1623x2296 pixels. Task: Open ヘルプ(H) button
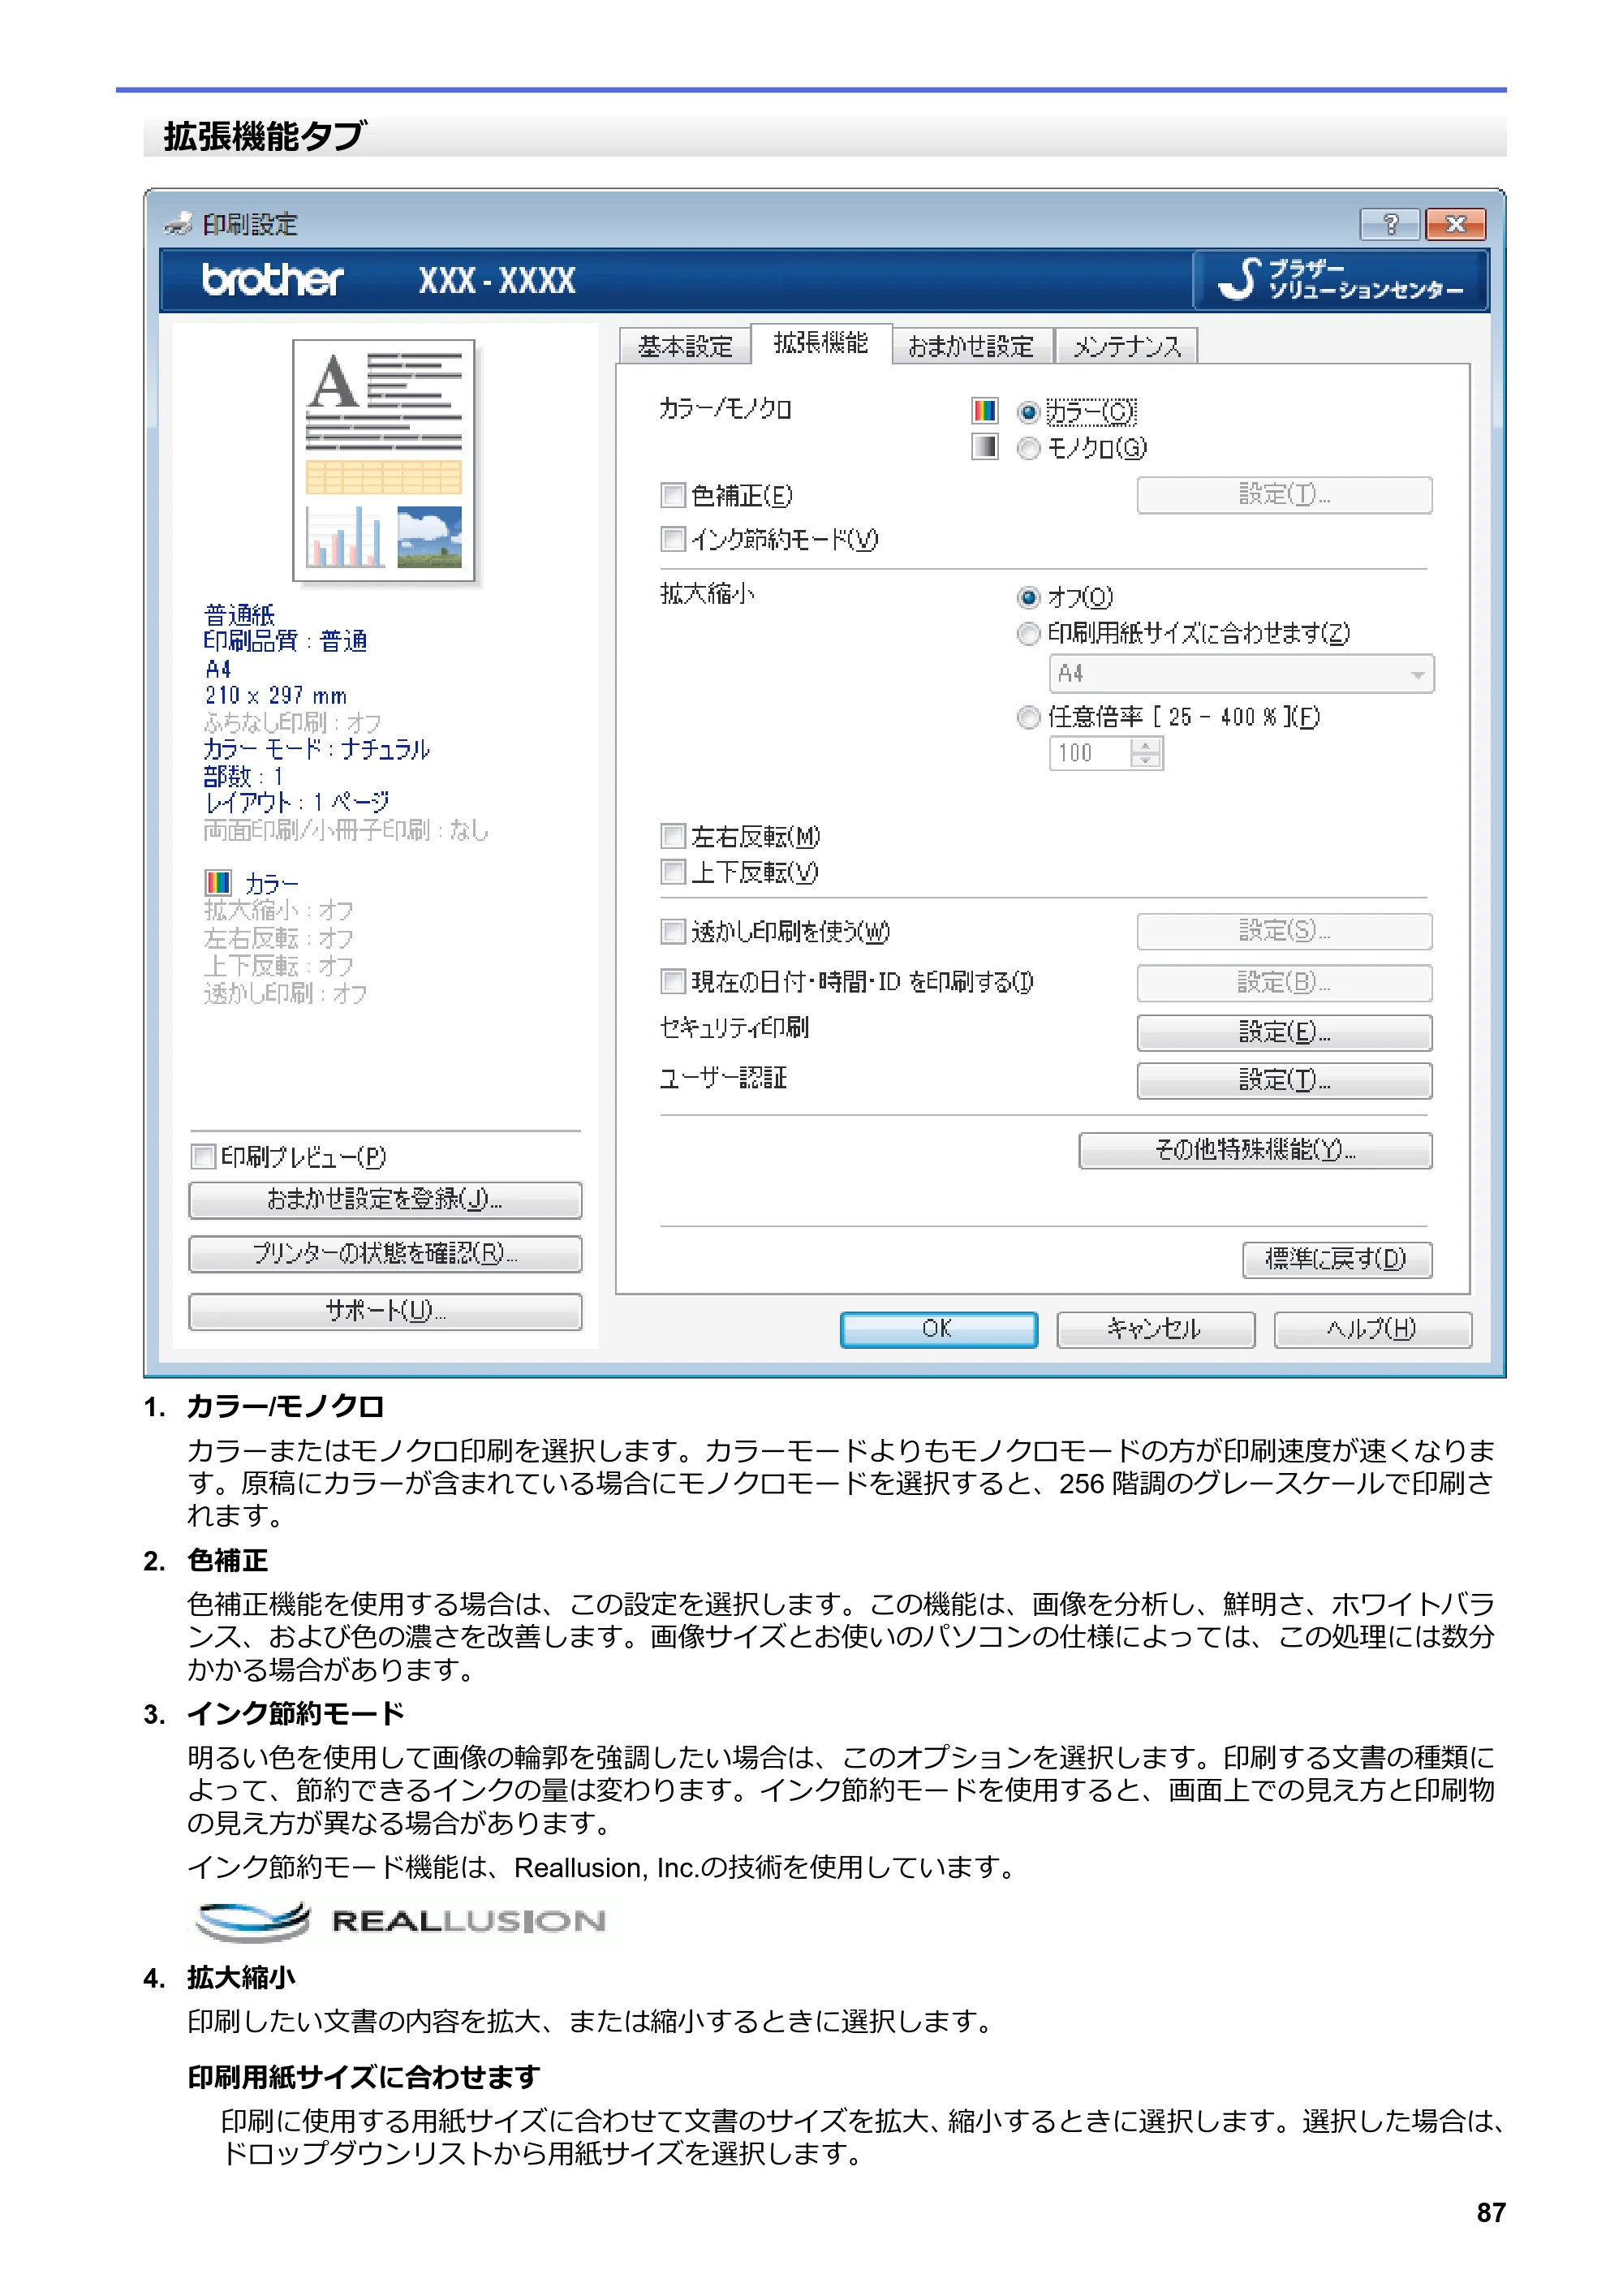coord(1372,1330)
